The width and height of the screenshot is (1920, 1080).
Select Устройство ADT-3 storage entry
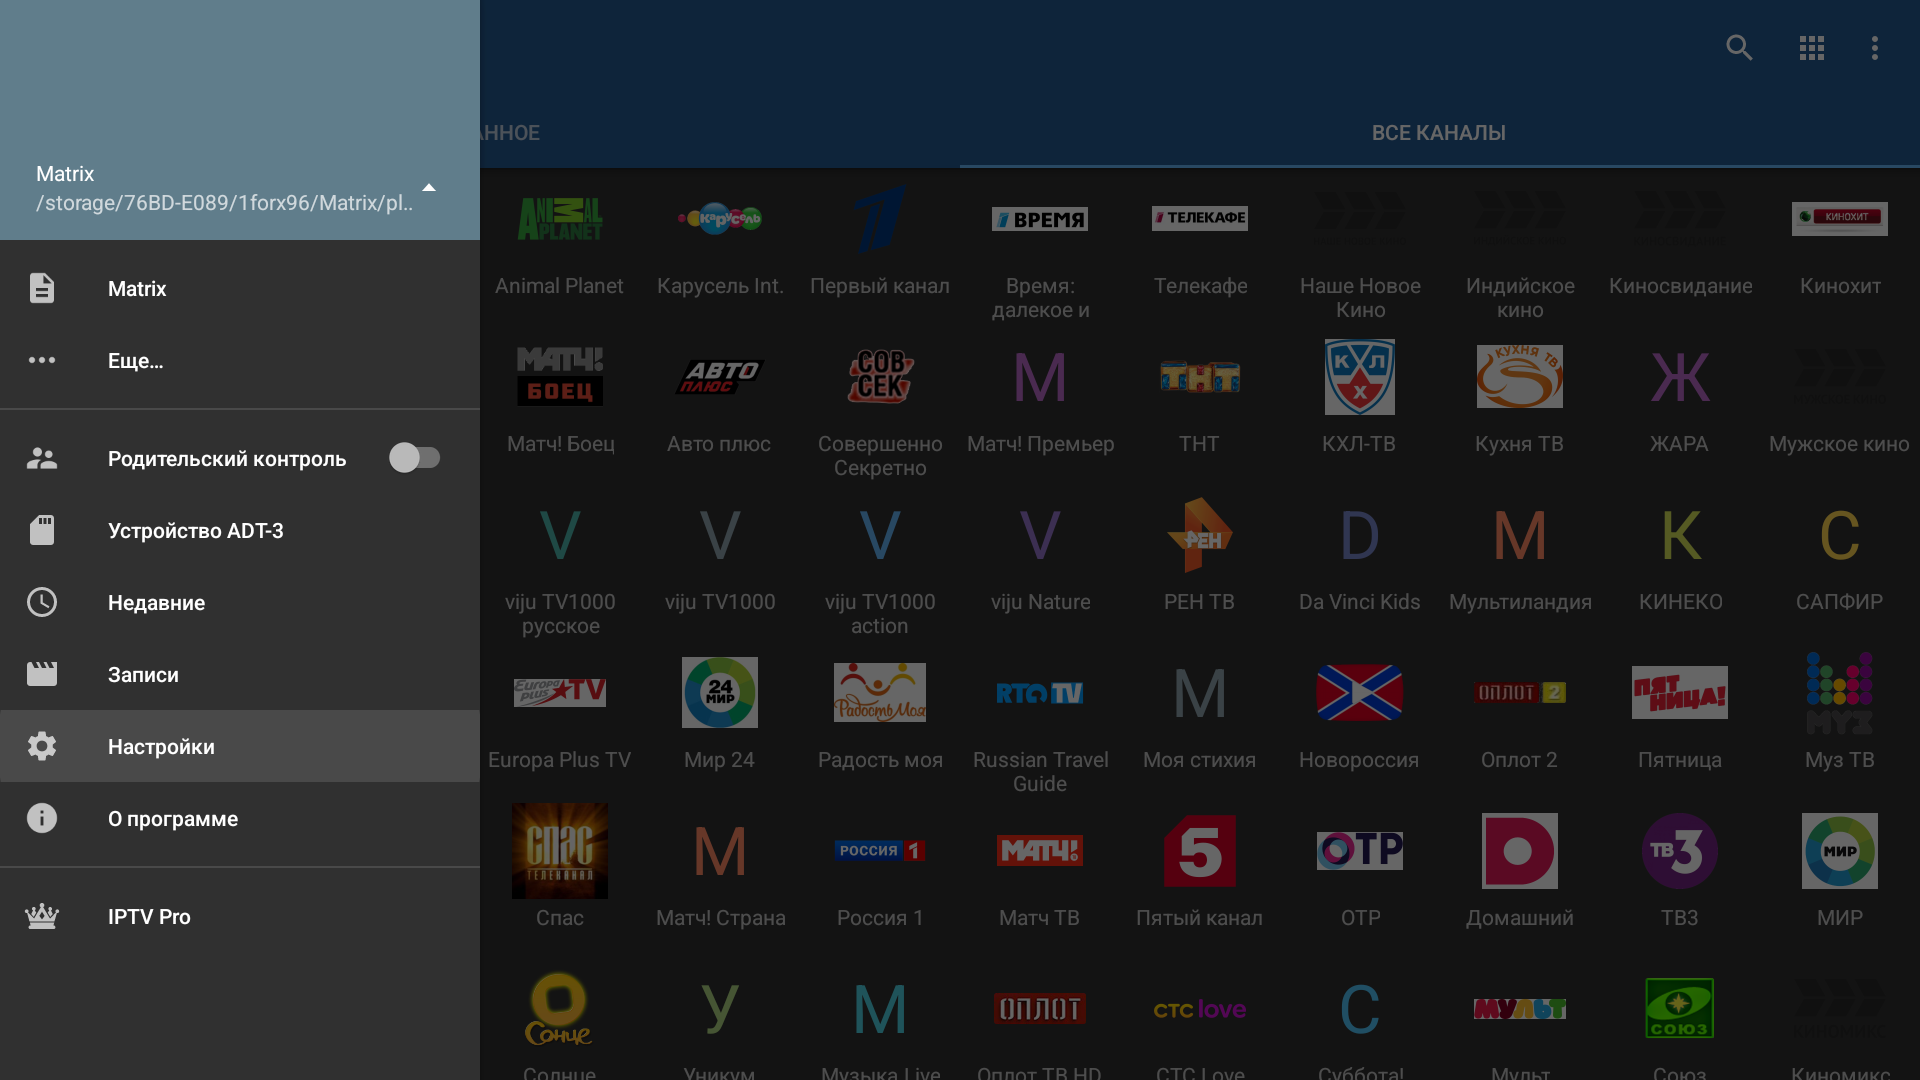tap(195, 531)
